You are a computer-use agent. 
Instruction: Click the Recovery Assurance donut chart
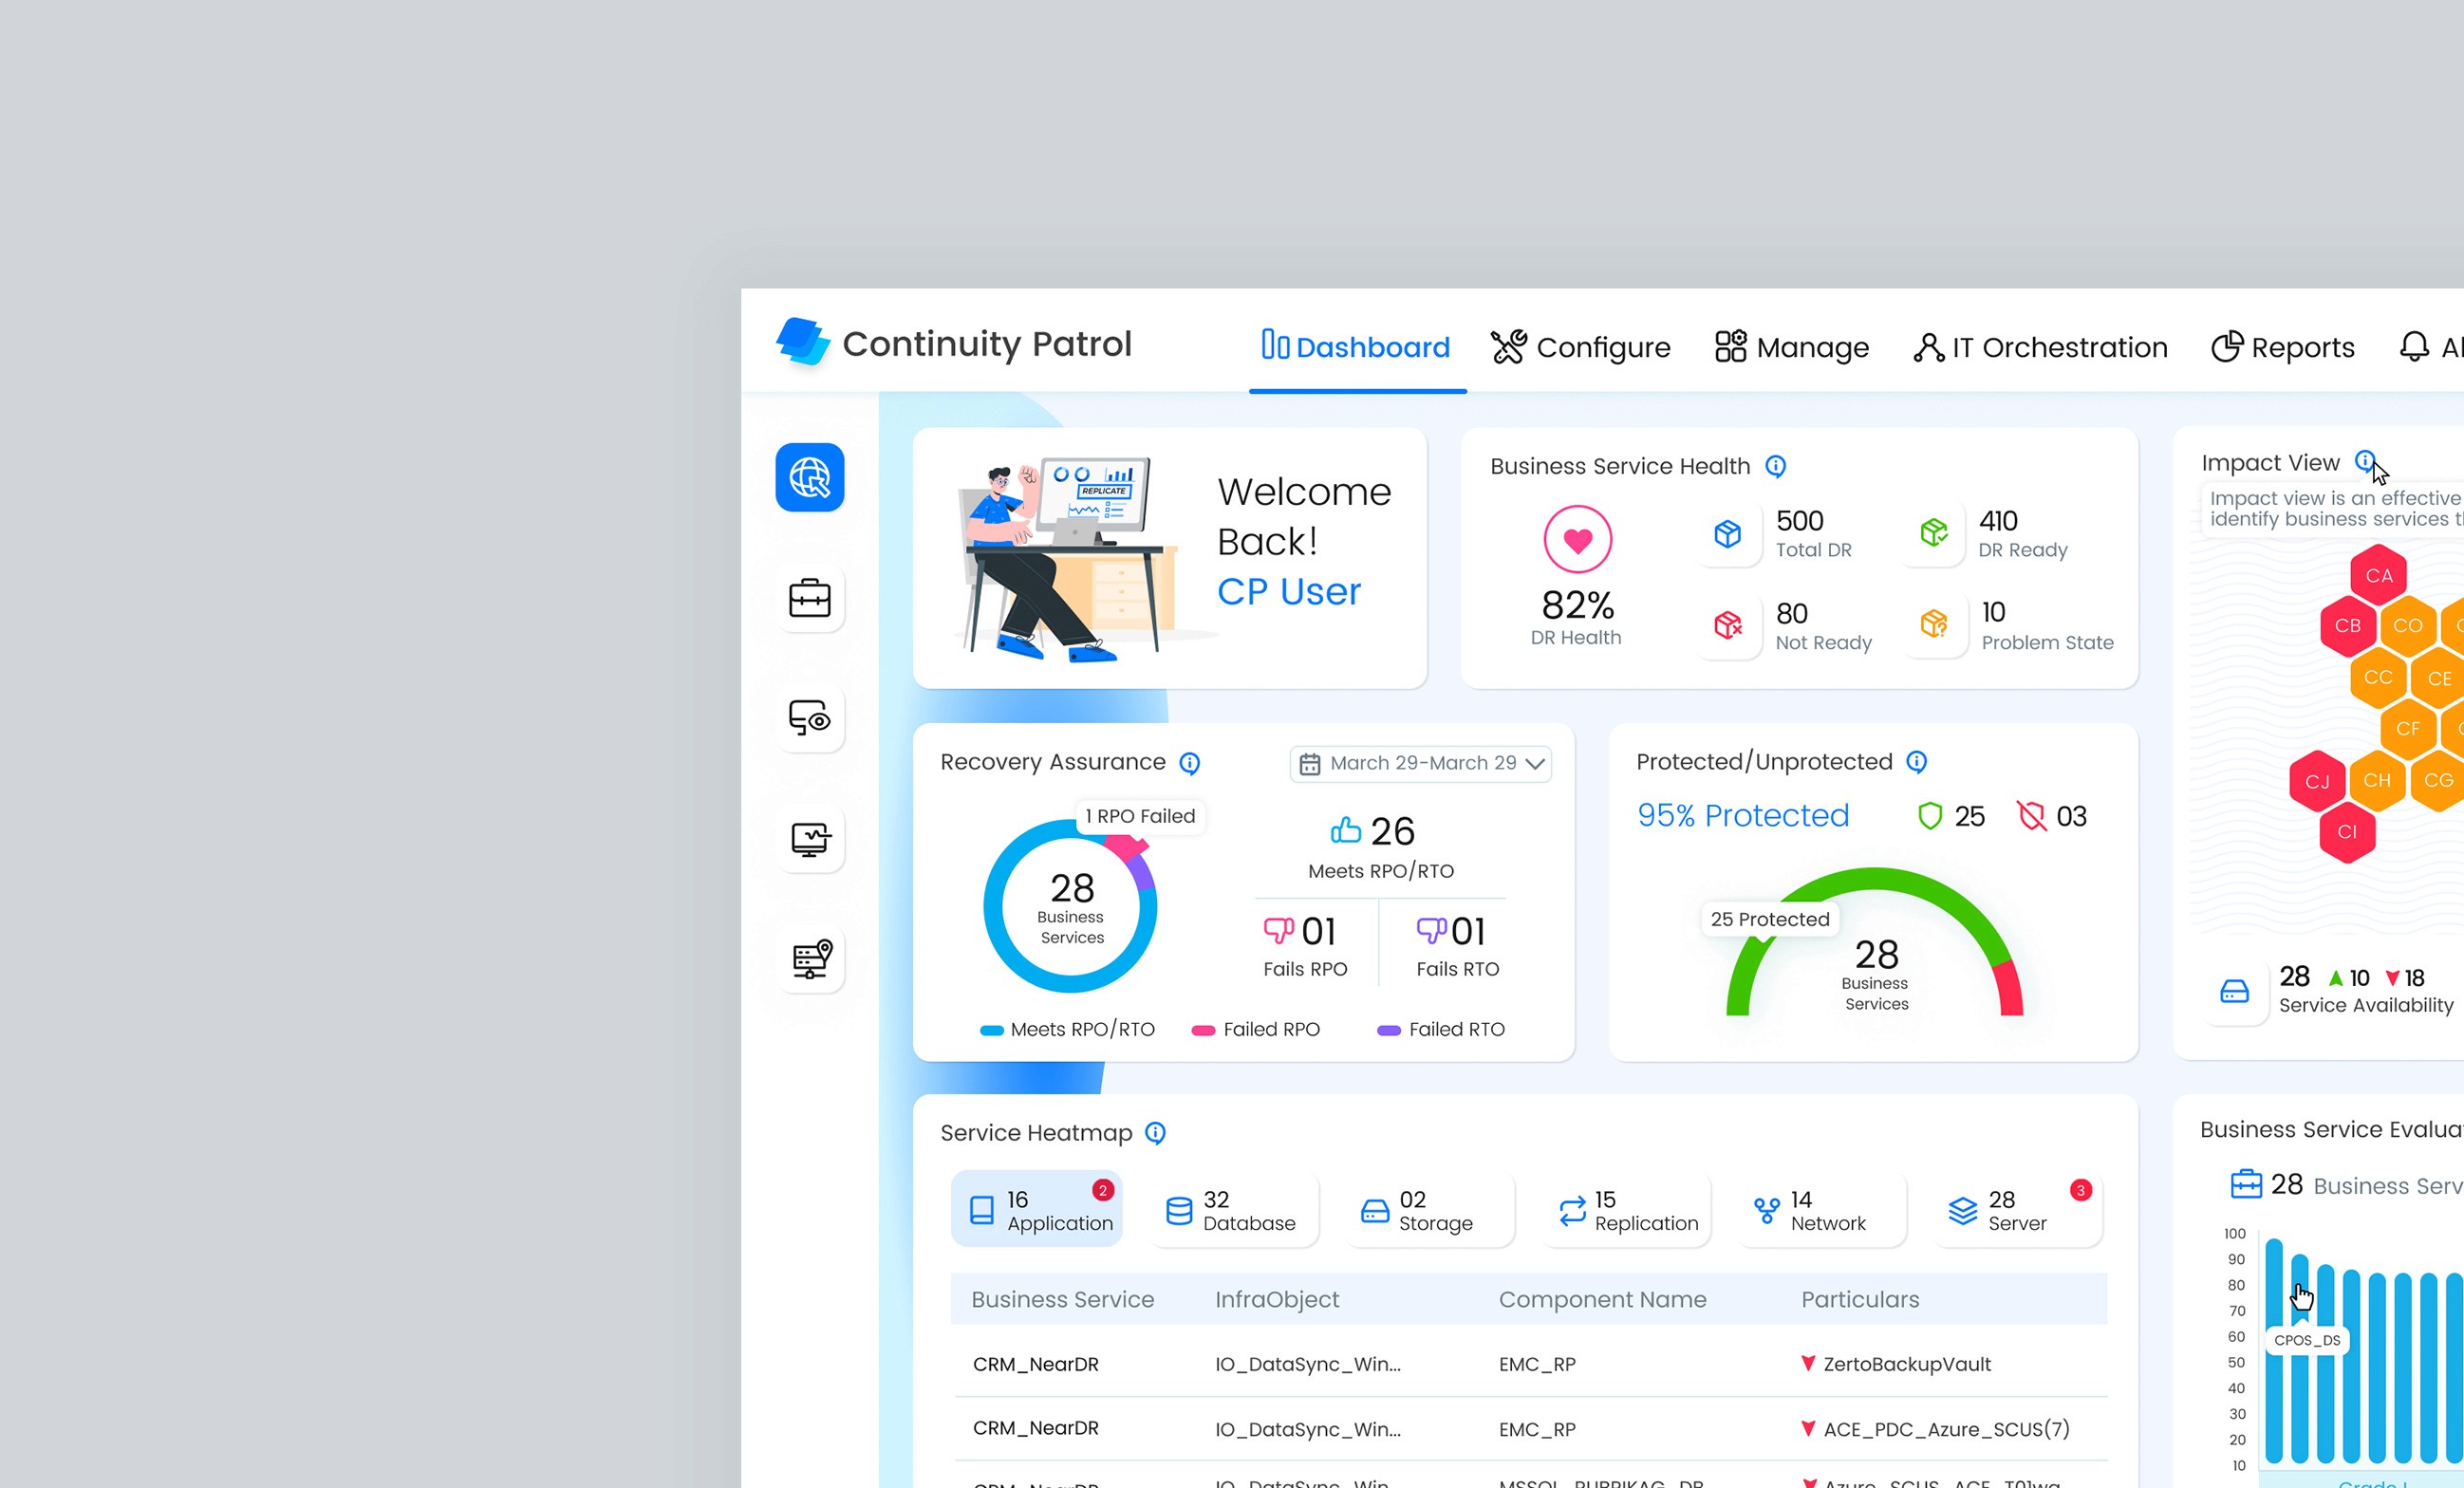1070,905
